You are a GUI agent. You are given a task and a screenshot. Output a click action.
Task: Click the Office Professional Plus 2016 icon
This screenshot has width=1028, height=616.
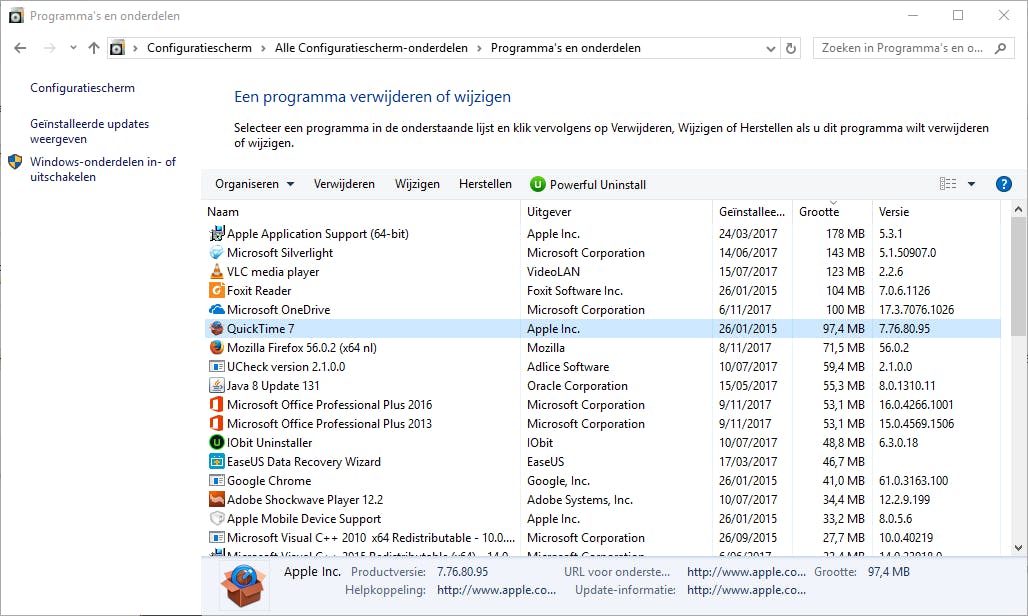click(x=216, y=405)
